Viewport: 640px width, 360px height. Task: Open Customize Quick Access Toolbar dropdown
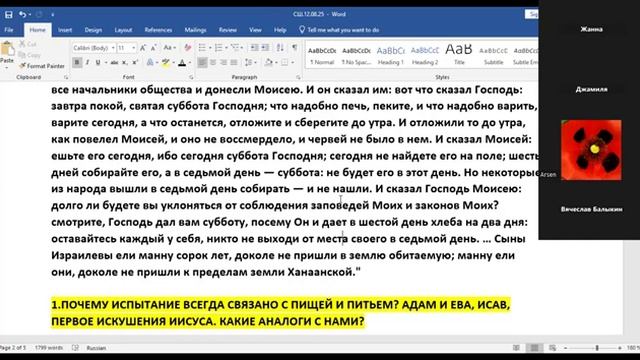point(53,15)
